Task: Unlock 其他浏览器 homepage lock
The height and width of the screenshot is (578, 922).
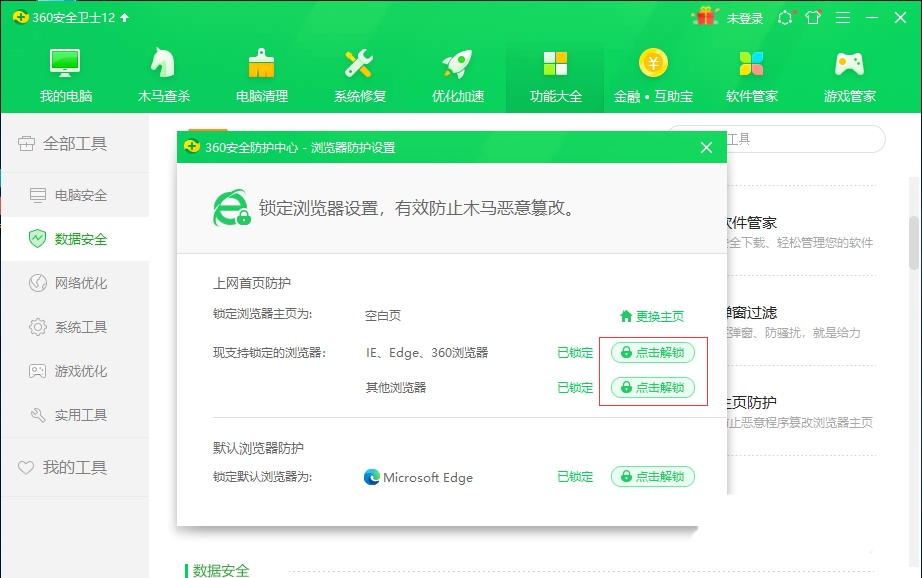Action: point(653,387)
